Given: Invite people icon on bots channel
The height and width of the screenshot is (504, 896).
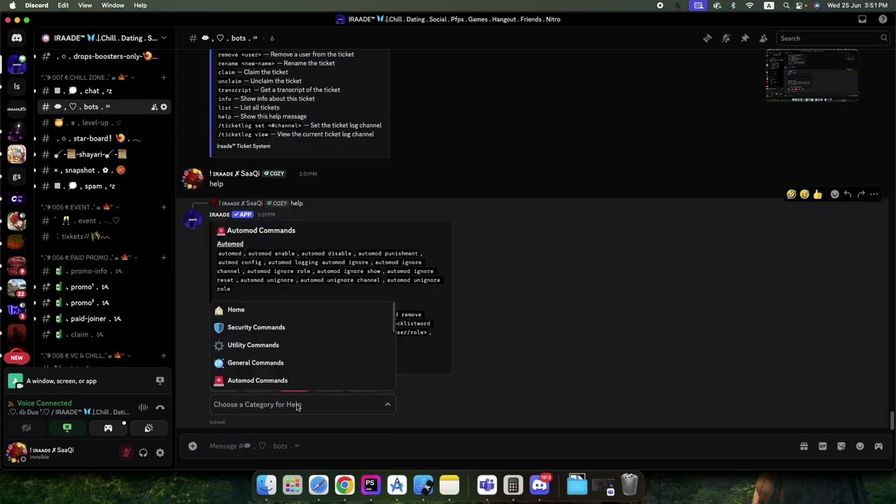Looking at the screenshot, I should click(154, 107).
